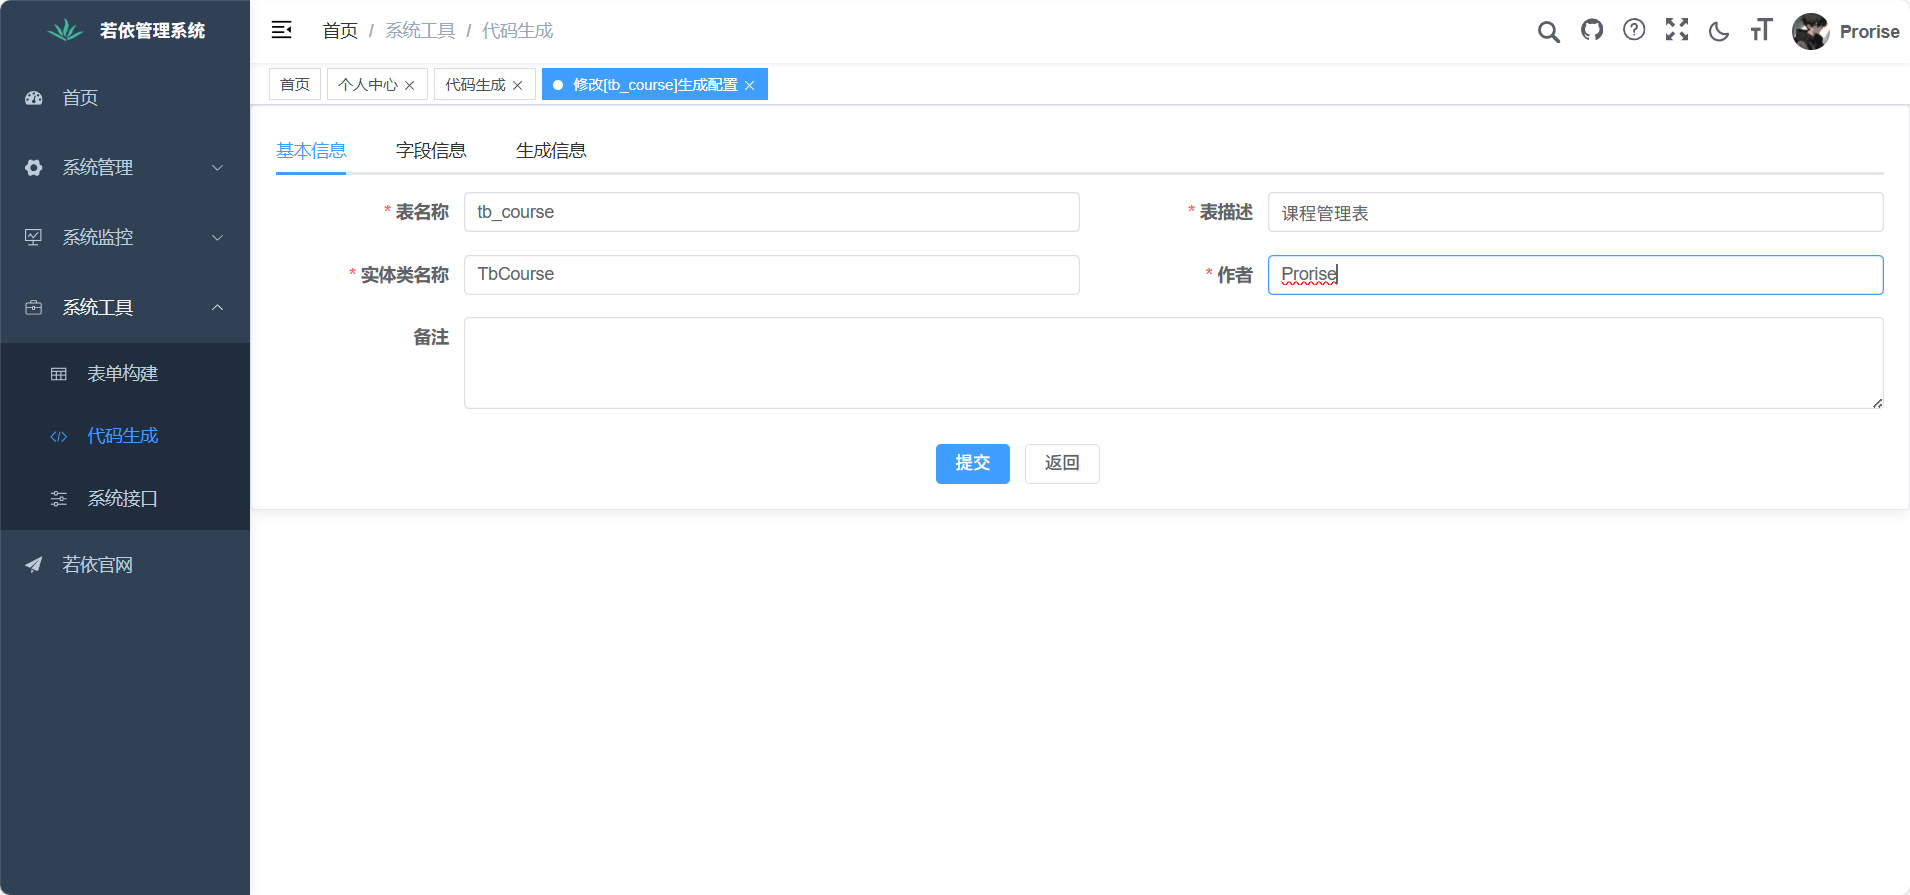Collapse the 系统工具 sidebar menu
Viewport: 1910px width, 895px height.
pos(125,308)
